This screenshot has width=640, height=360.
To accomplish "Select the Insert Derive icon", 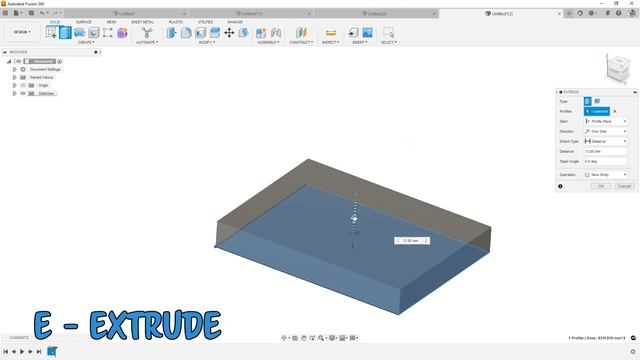I will 353,32.
